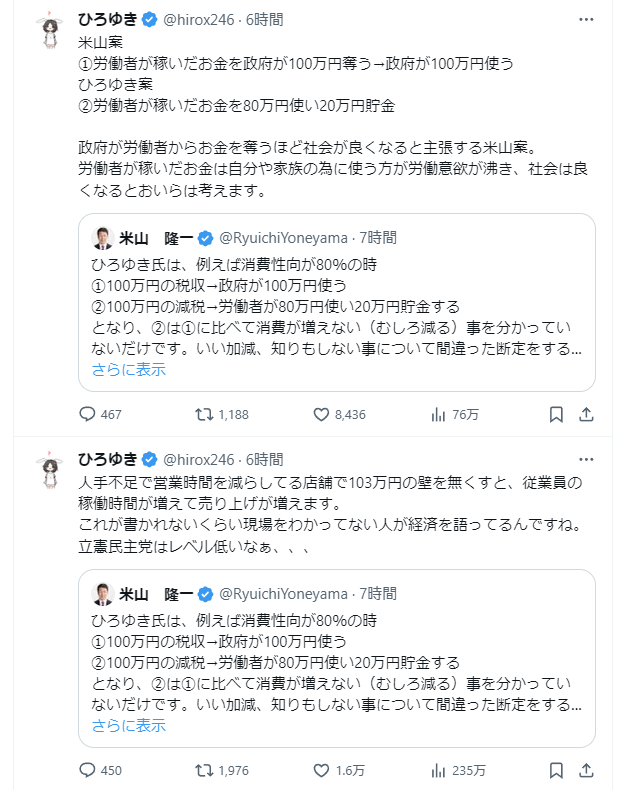Open the @hirox246 handle on the first tweet
621x790 pixels.
click(x=199, y=20)
